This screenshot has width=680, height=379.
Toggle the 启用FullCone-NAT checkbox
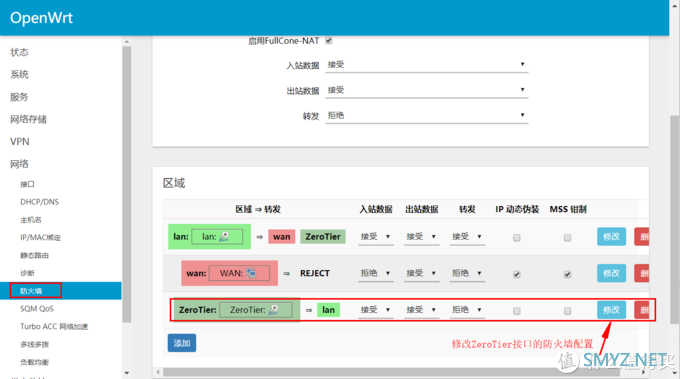(329, 41)
